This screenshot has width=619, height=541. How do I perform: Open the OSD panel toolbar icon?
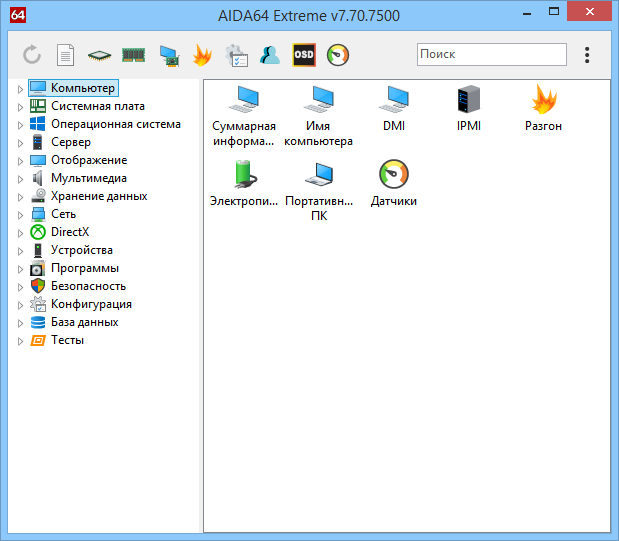304,55
